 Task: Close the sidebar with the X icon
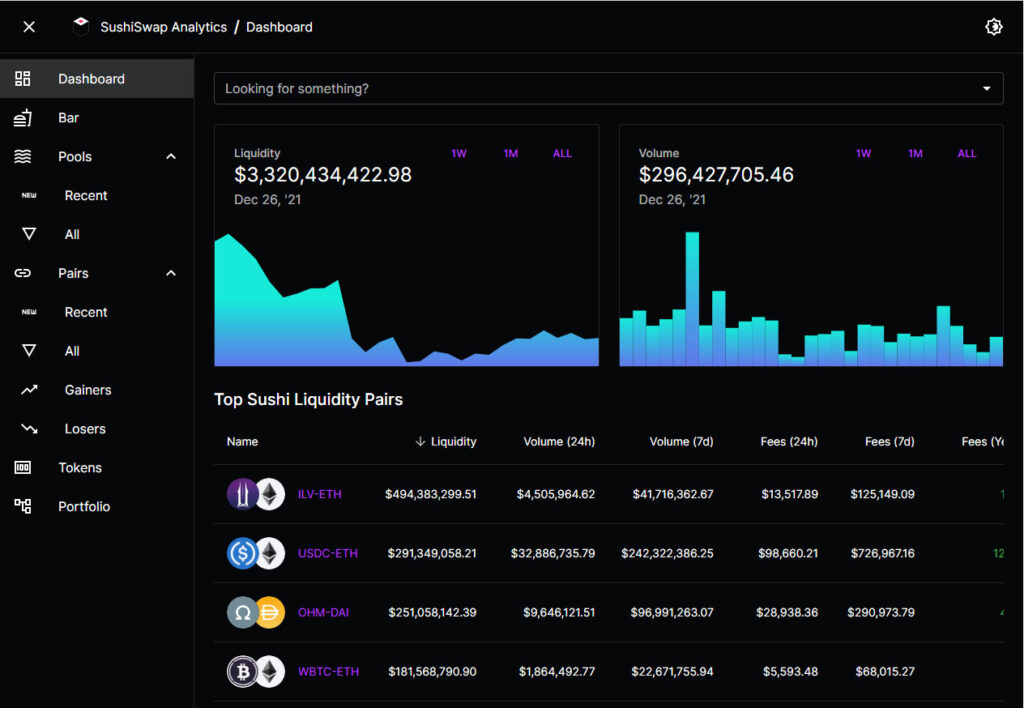29,27
